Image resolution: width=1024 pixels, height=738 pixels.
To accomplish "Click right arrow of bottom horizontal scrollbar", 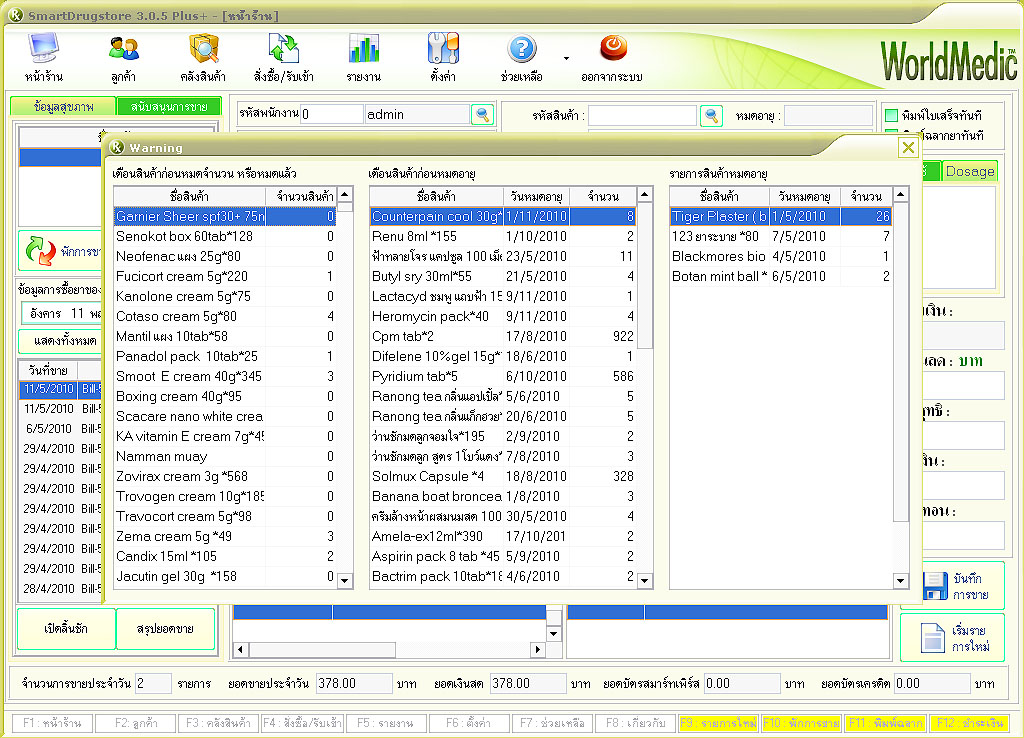I will (x=537, y=649).
